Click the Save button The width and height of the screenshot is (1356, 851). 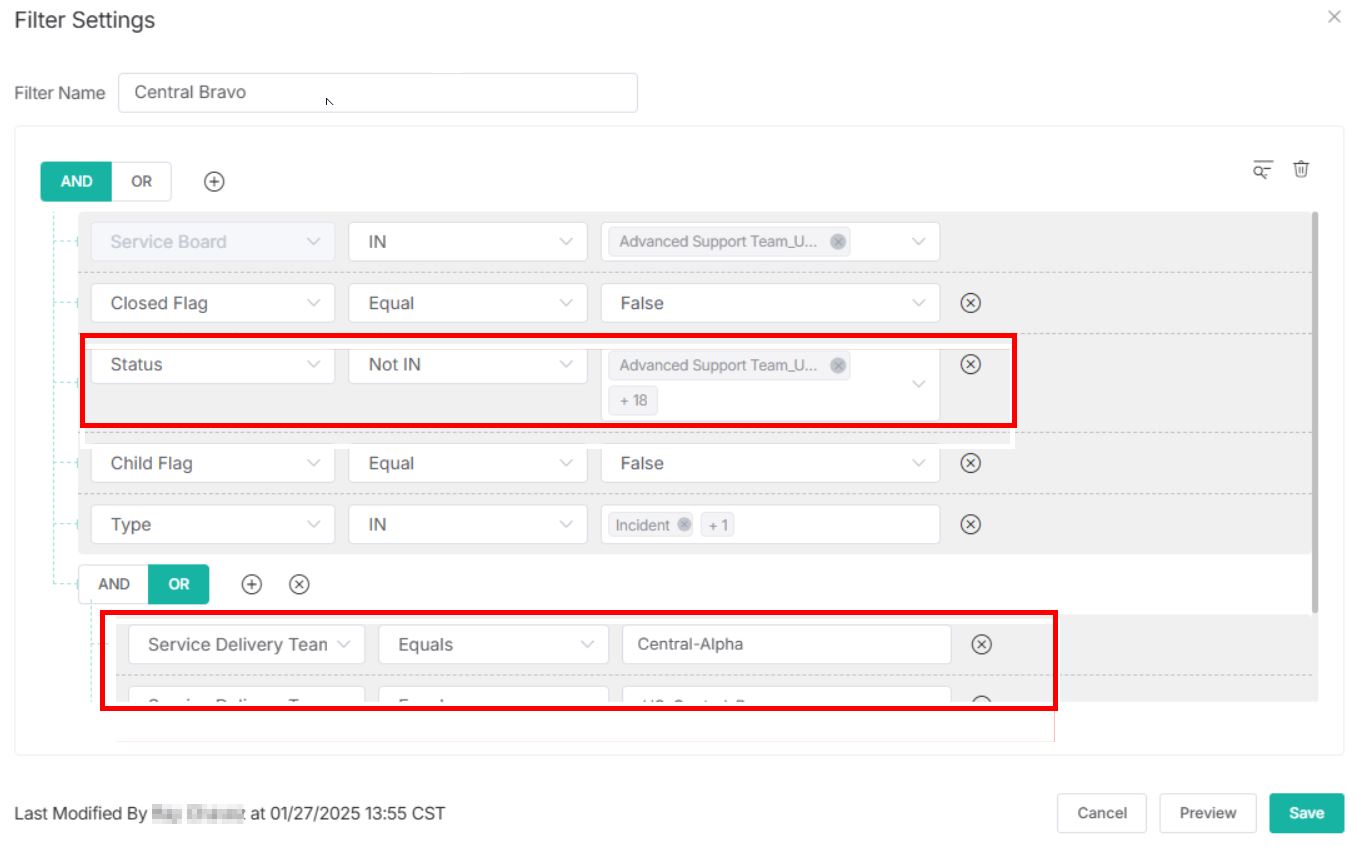(x=1306, y=813)
